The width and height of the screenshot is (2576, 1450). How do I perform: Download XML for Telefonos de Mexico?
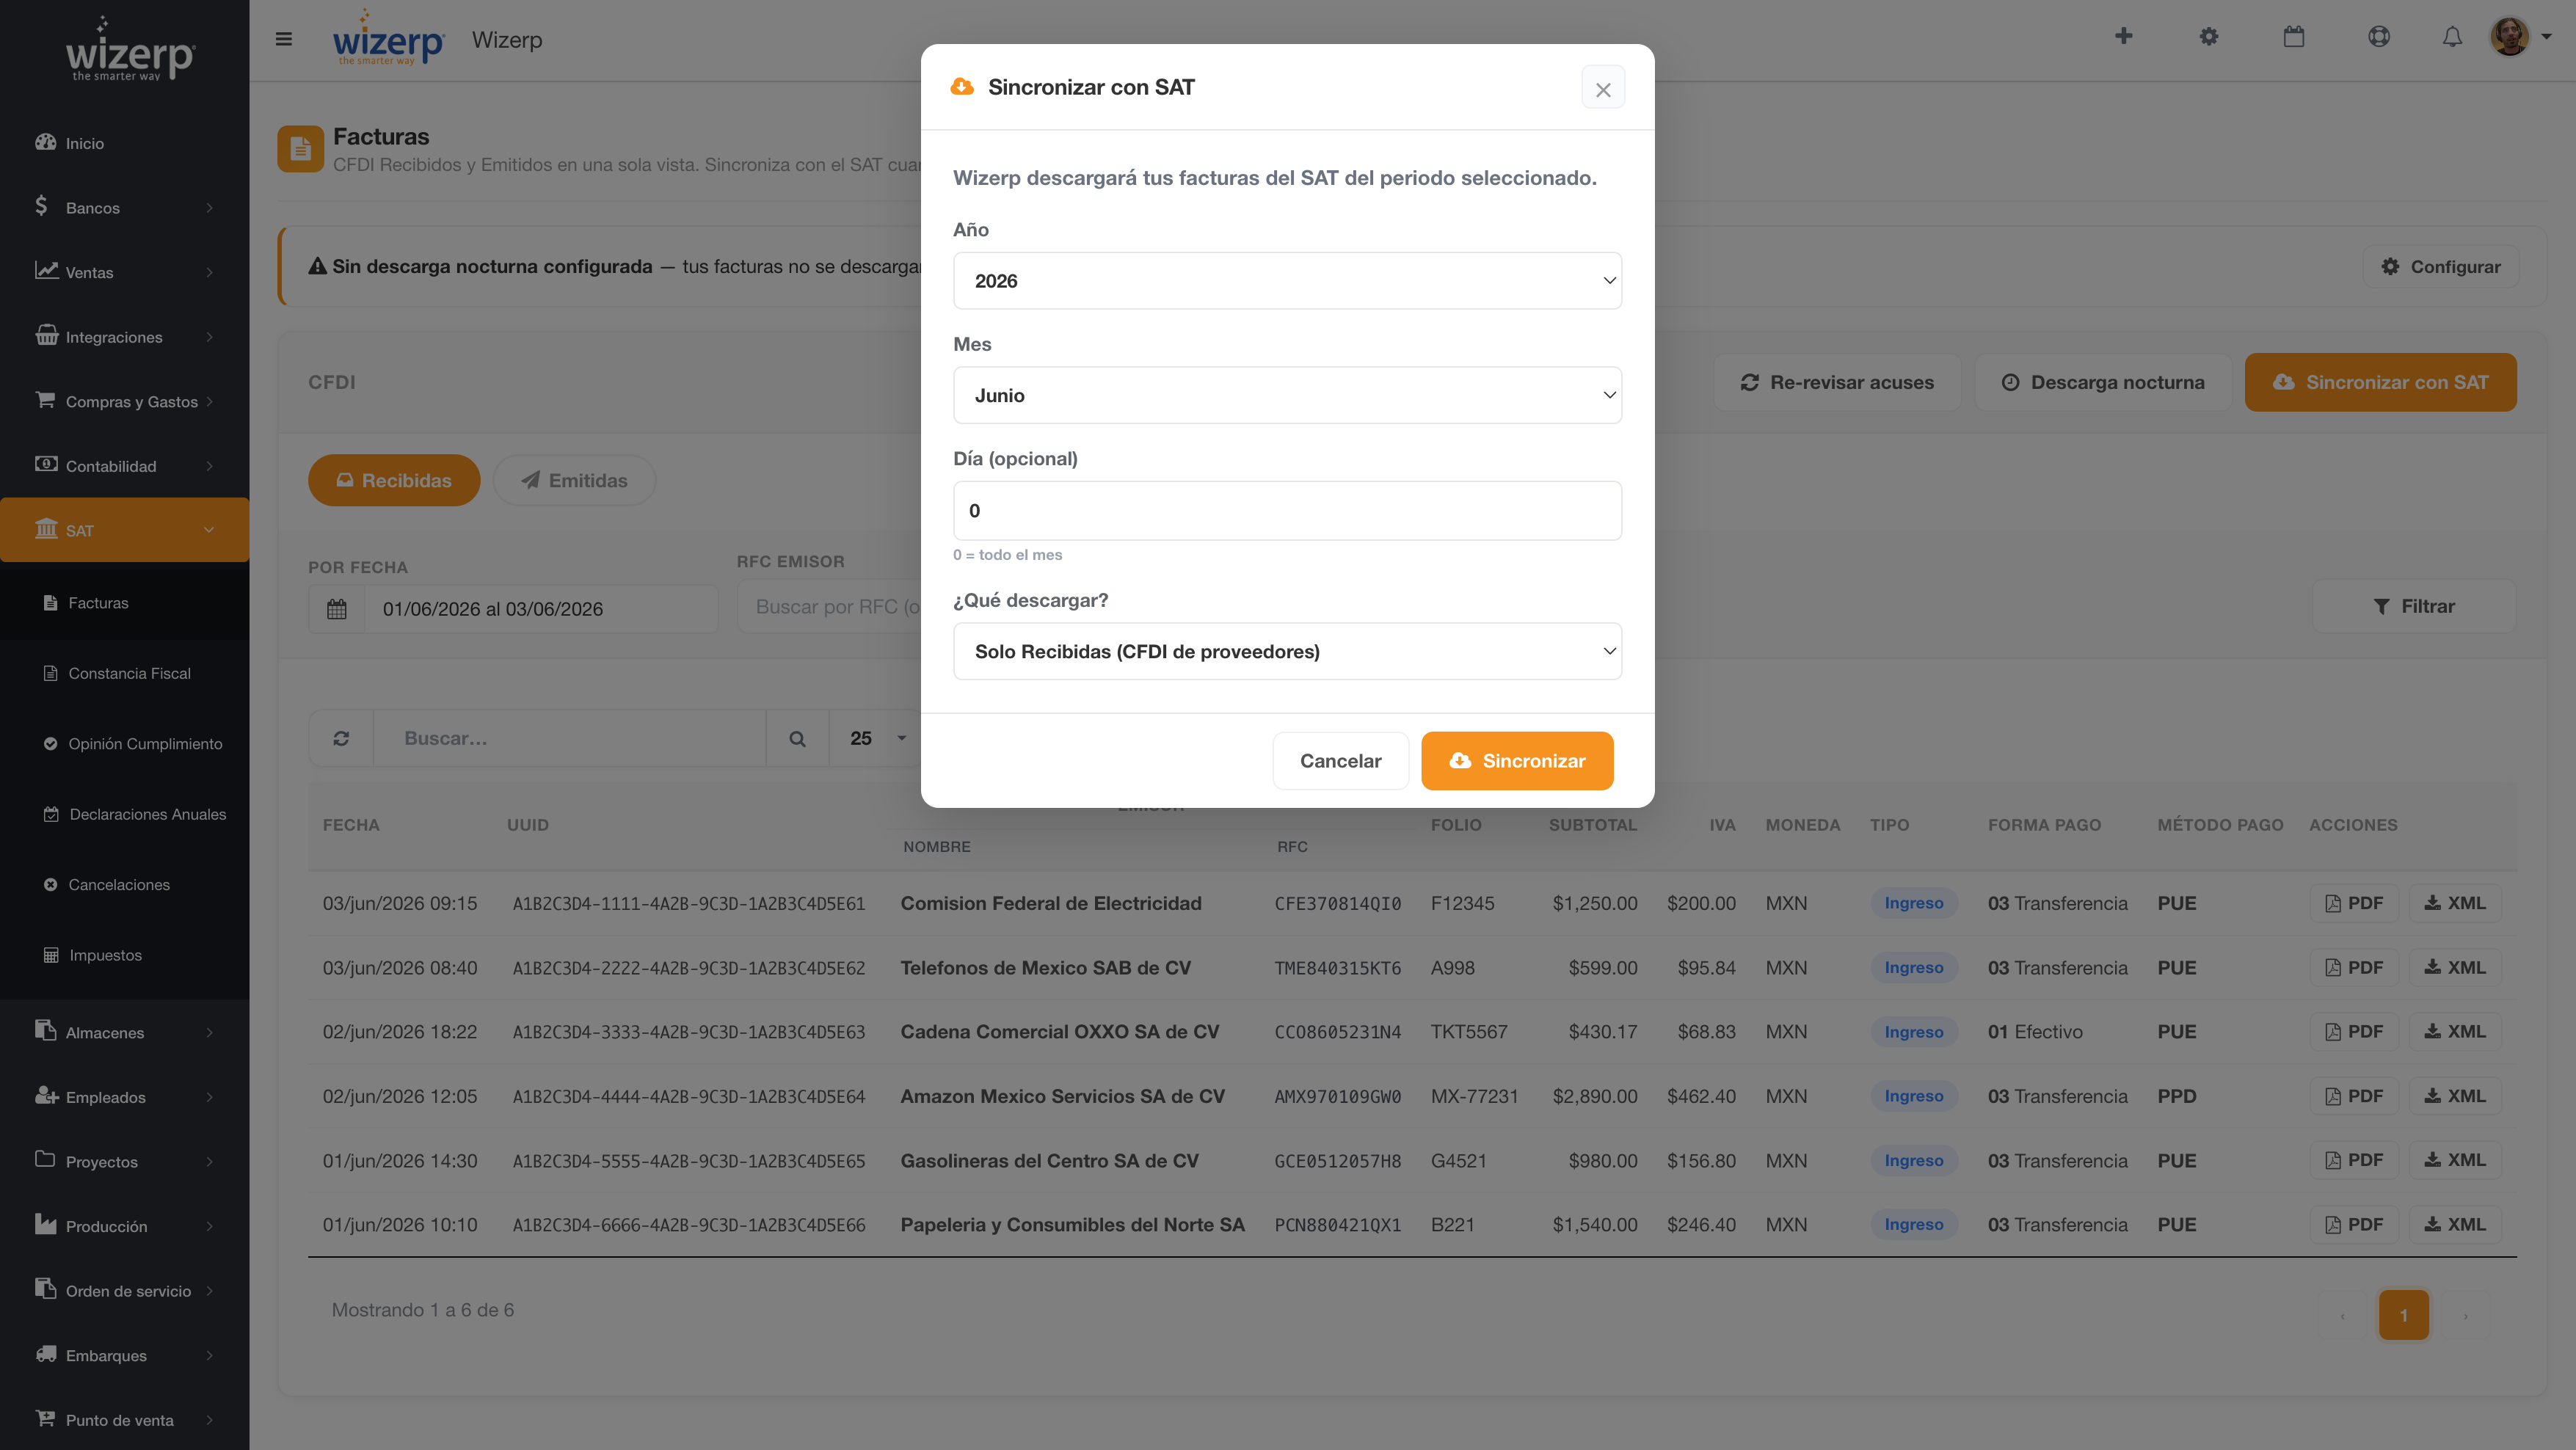(2455, 967)
